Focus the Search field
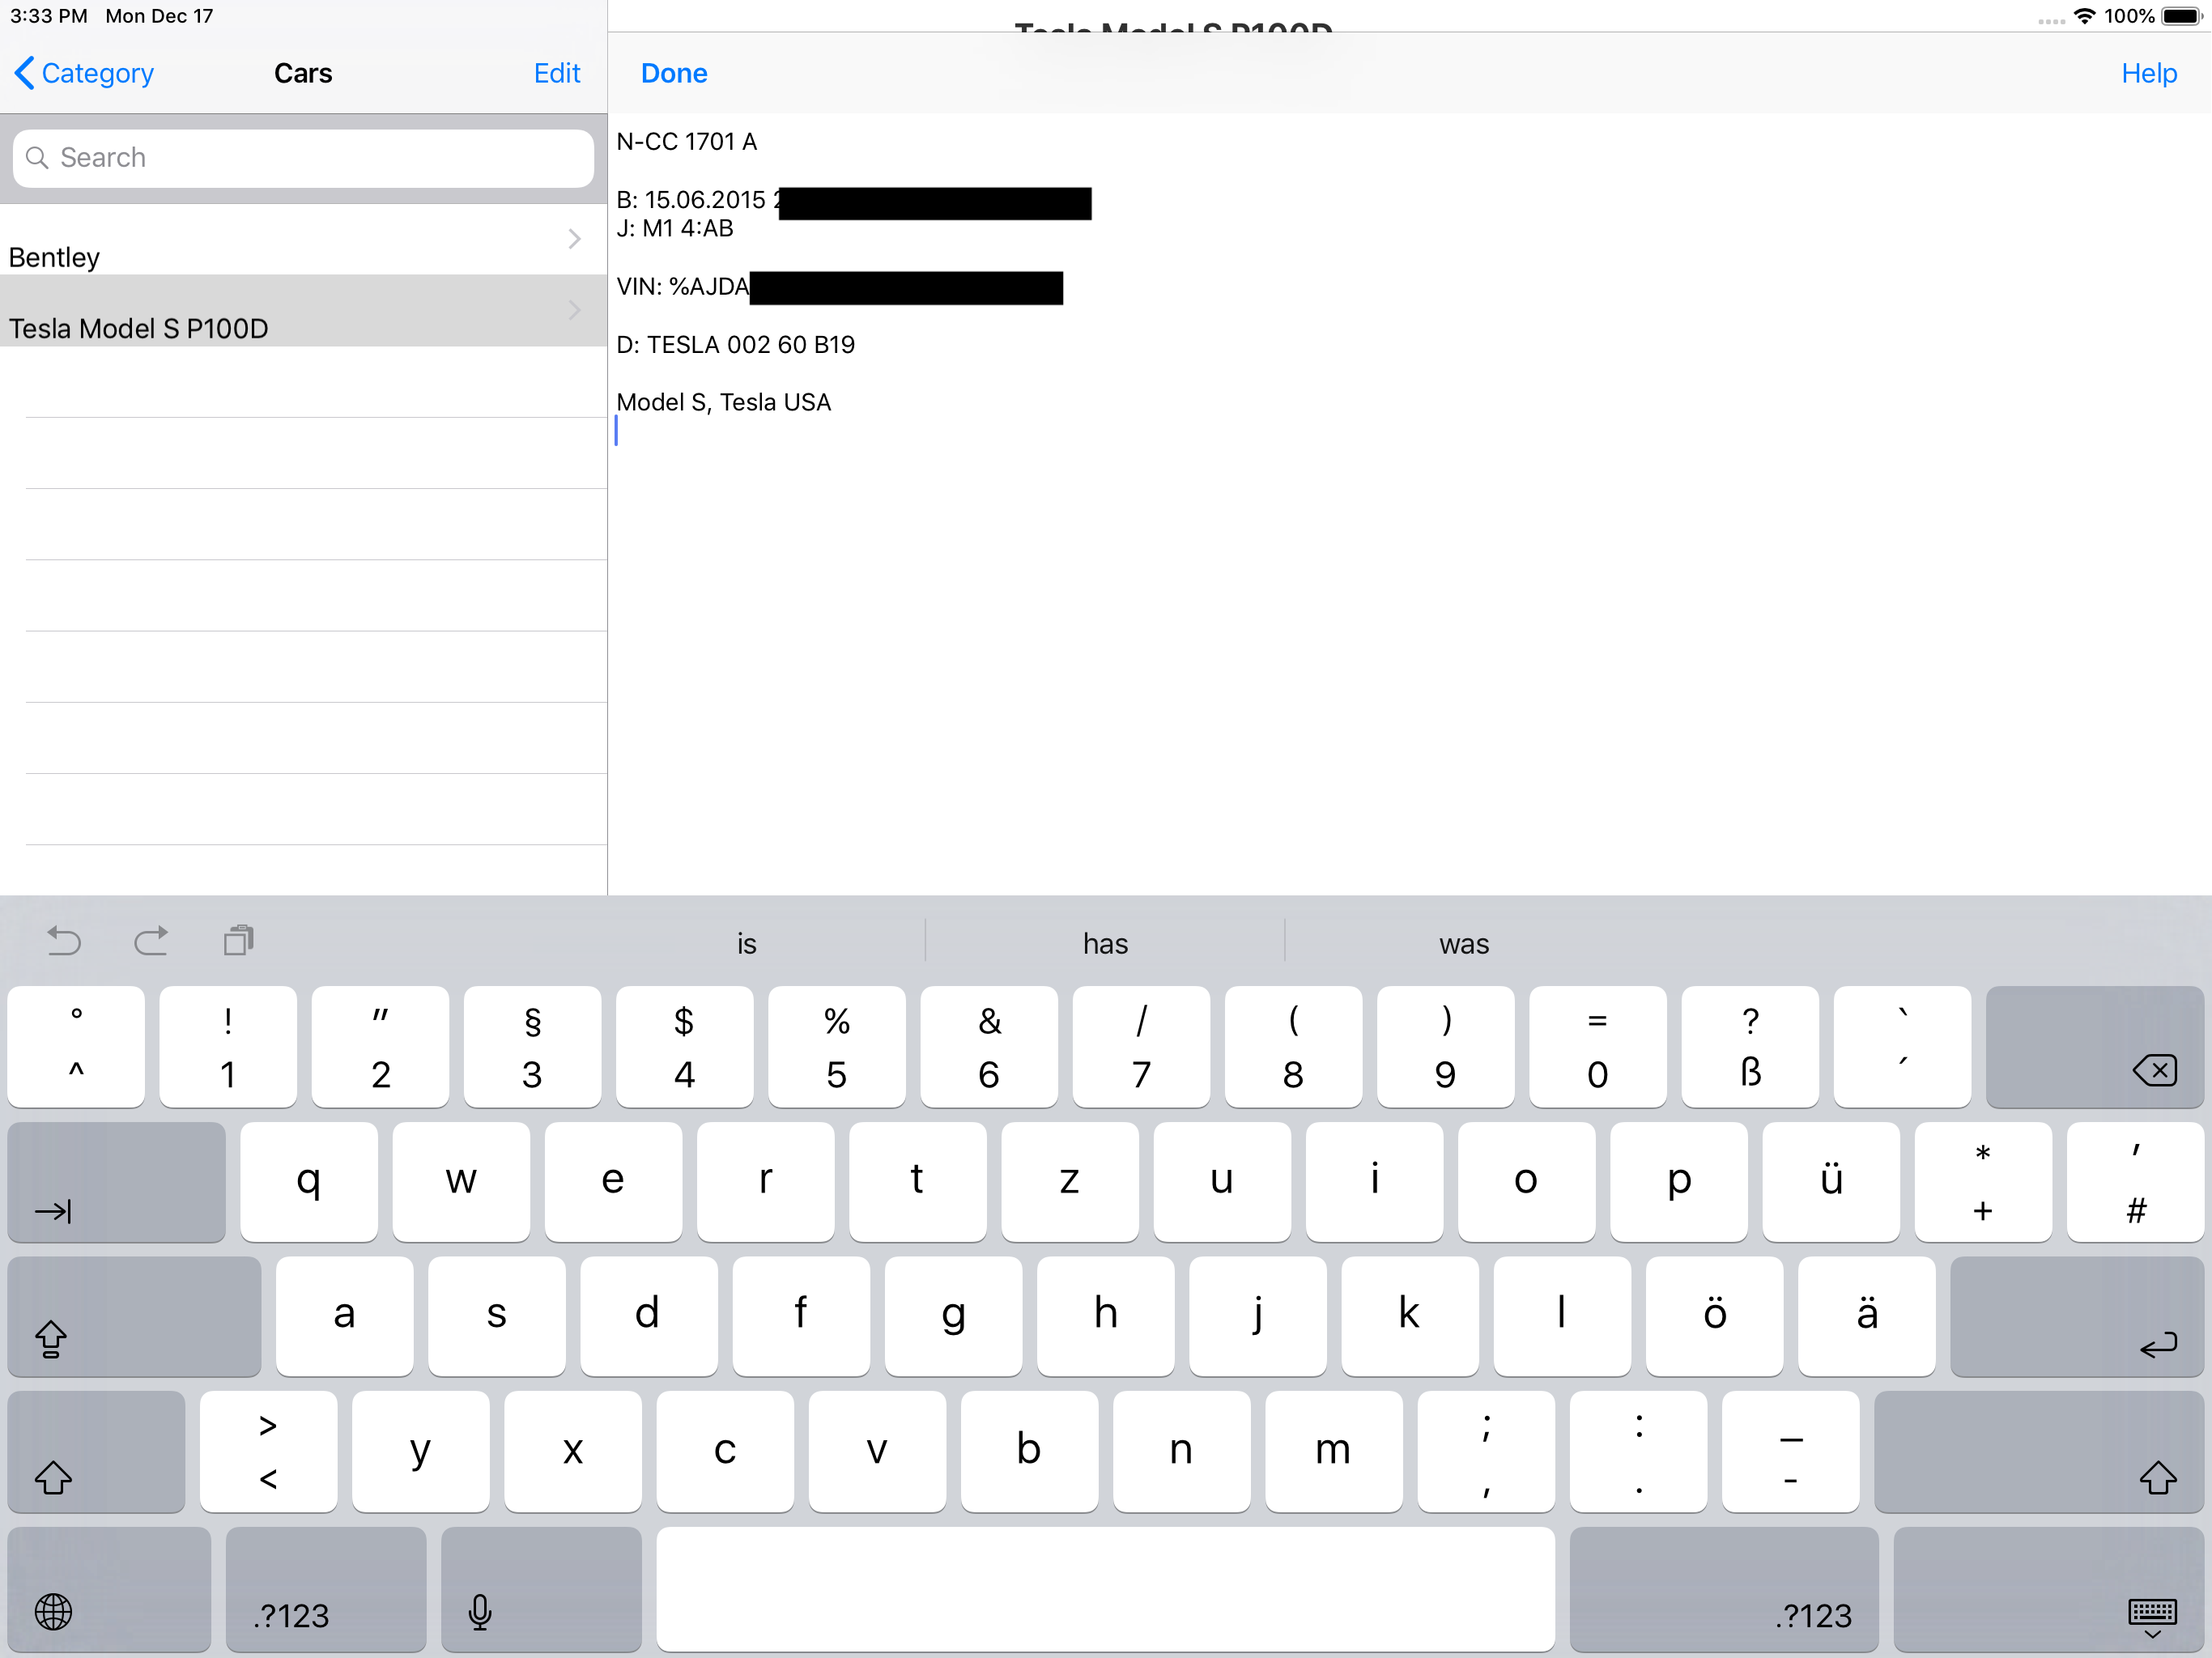Screen dimensions: 2212x1658 click(x=303, y=158)
